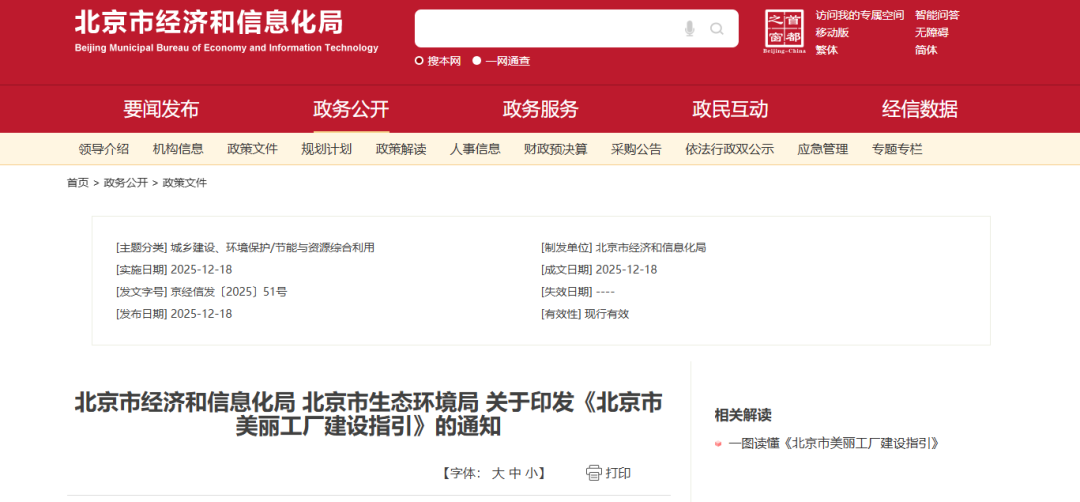Image resolution: width=1080 pixels, height=502 pixels.
Task: Open 智能问答 smart Q&A link
Action: coord(936,15)
